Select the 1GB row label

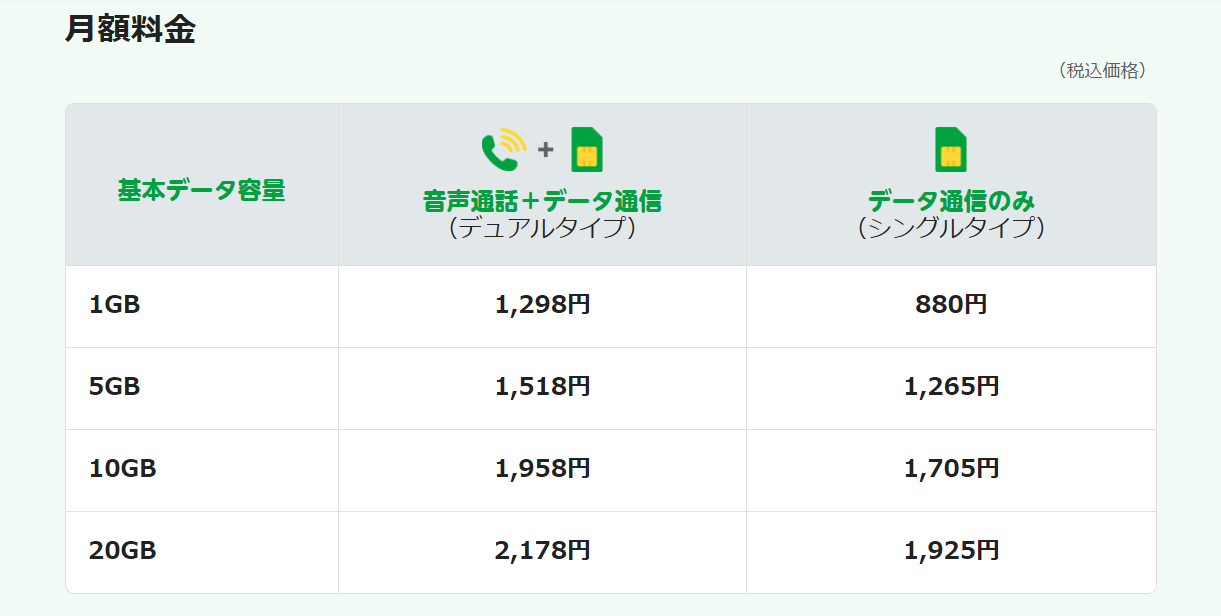114,305
